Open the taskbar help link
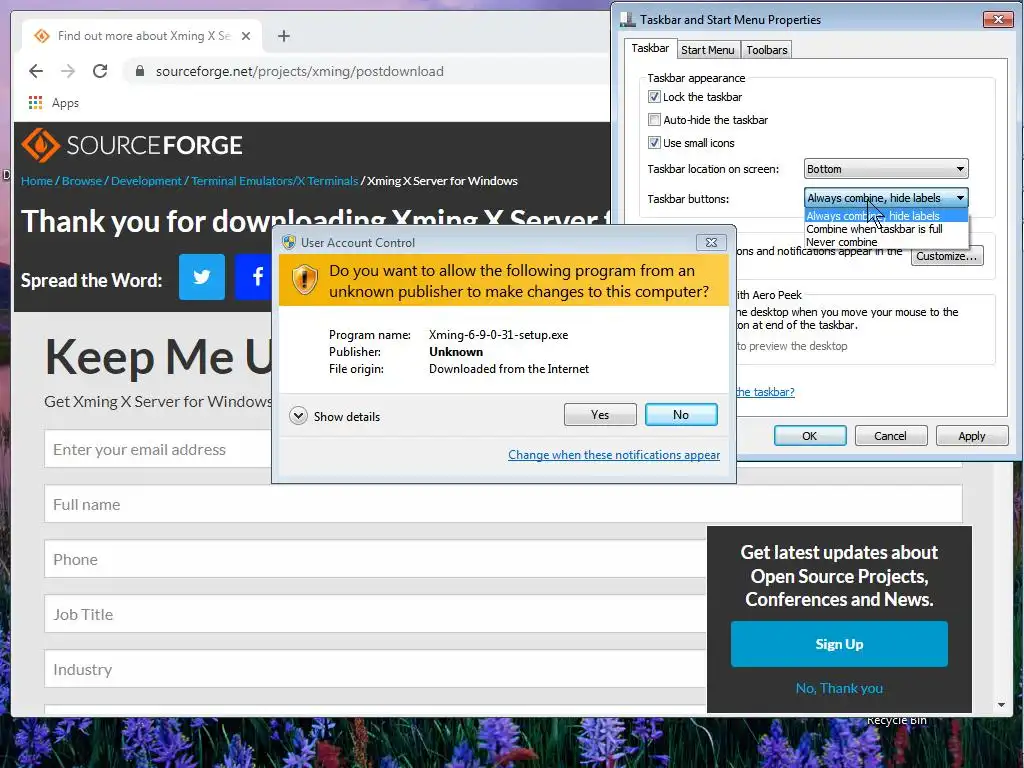Screen dimensions: 1024x768 tap(765, 392)
